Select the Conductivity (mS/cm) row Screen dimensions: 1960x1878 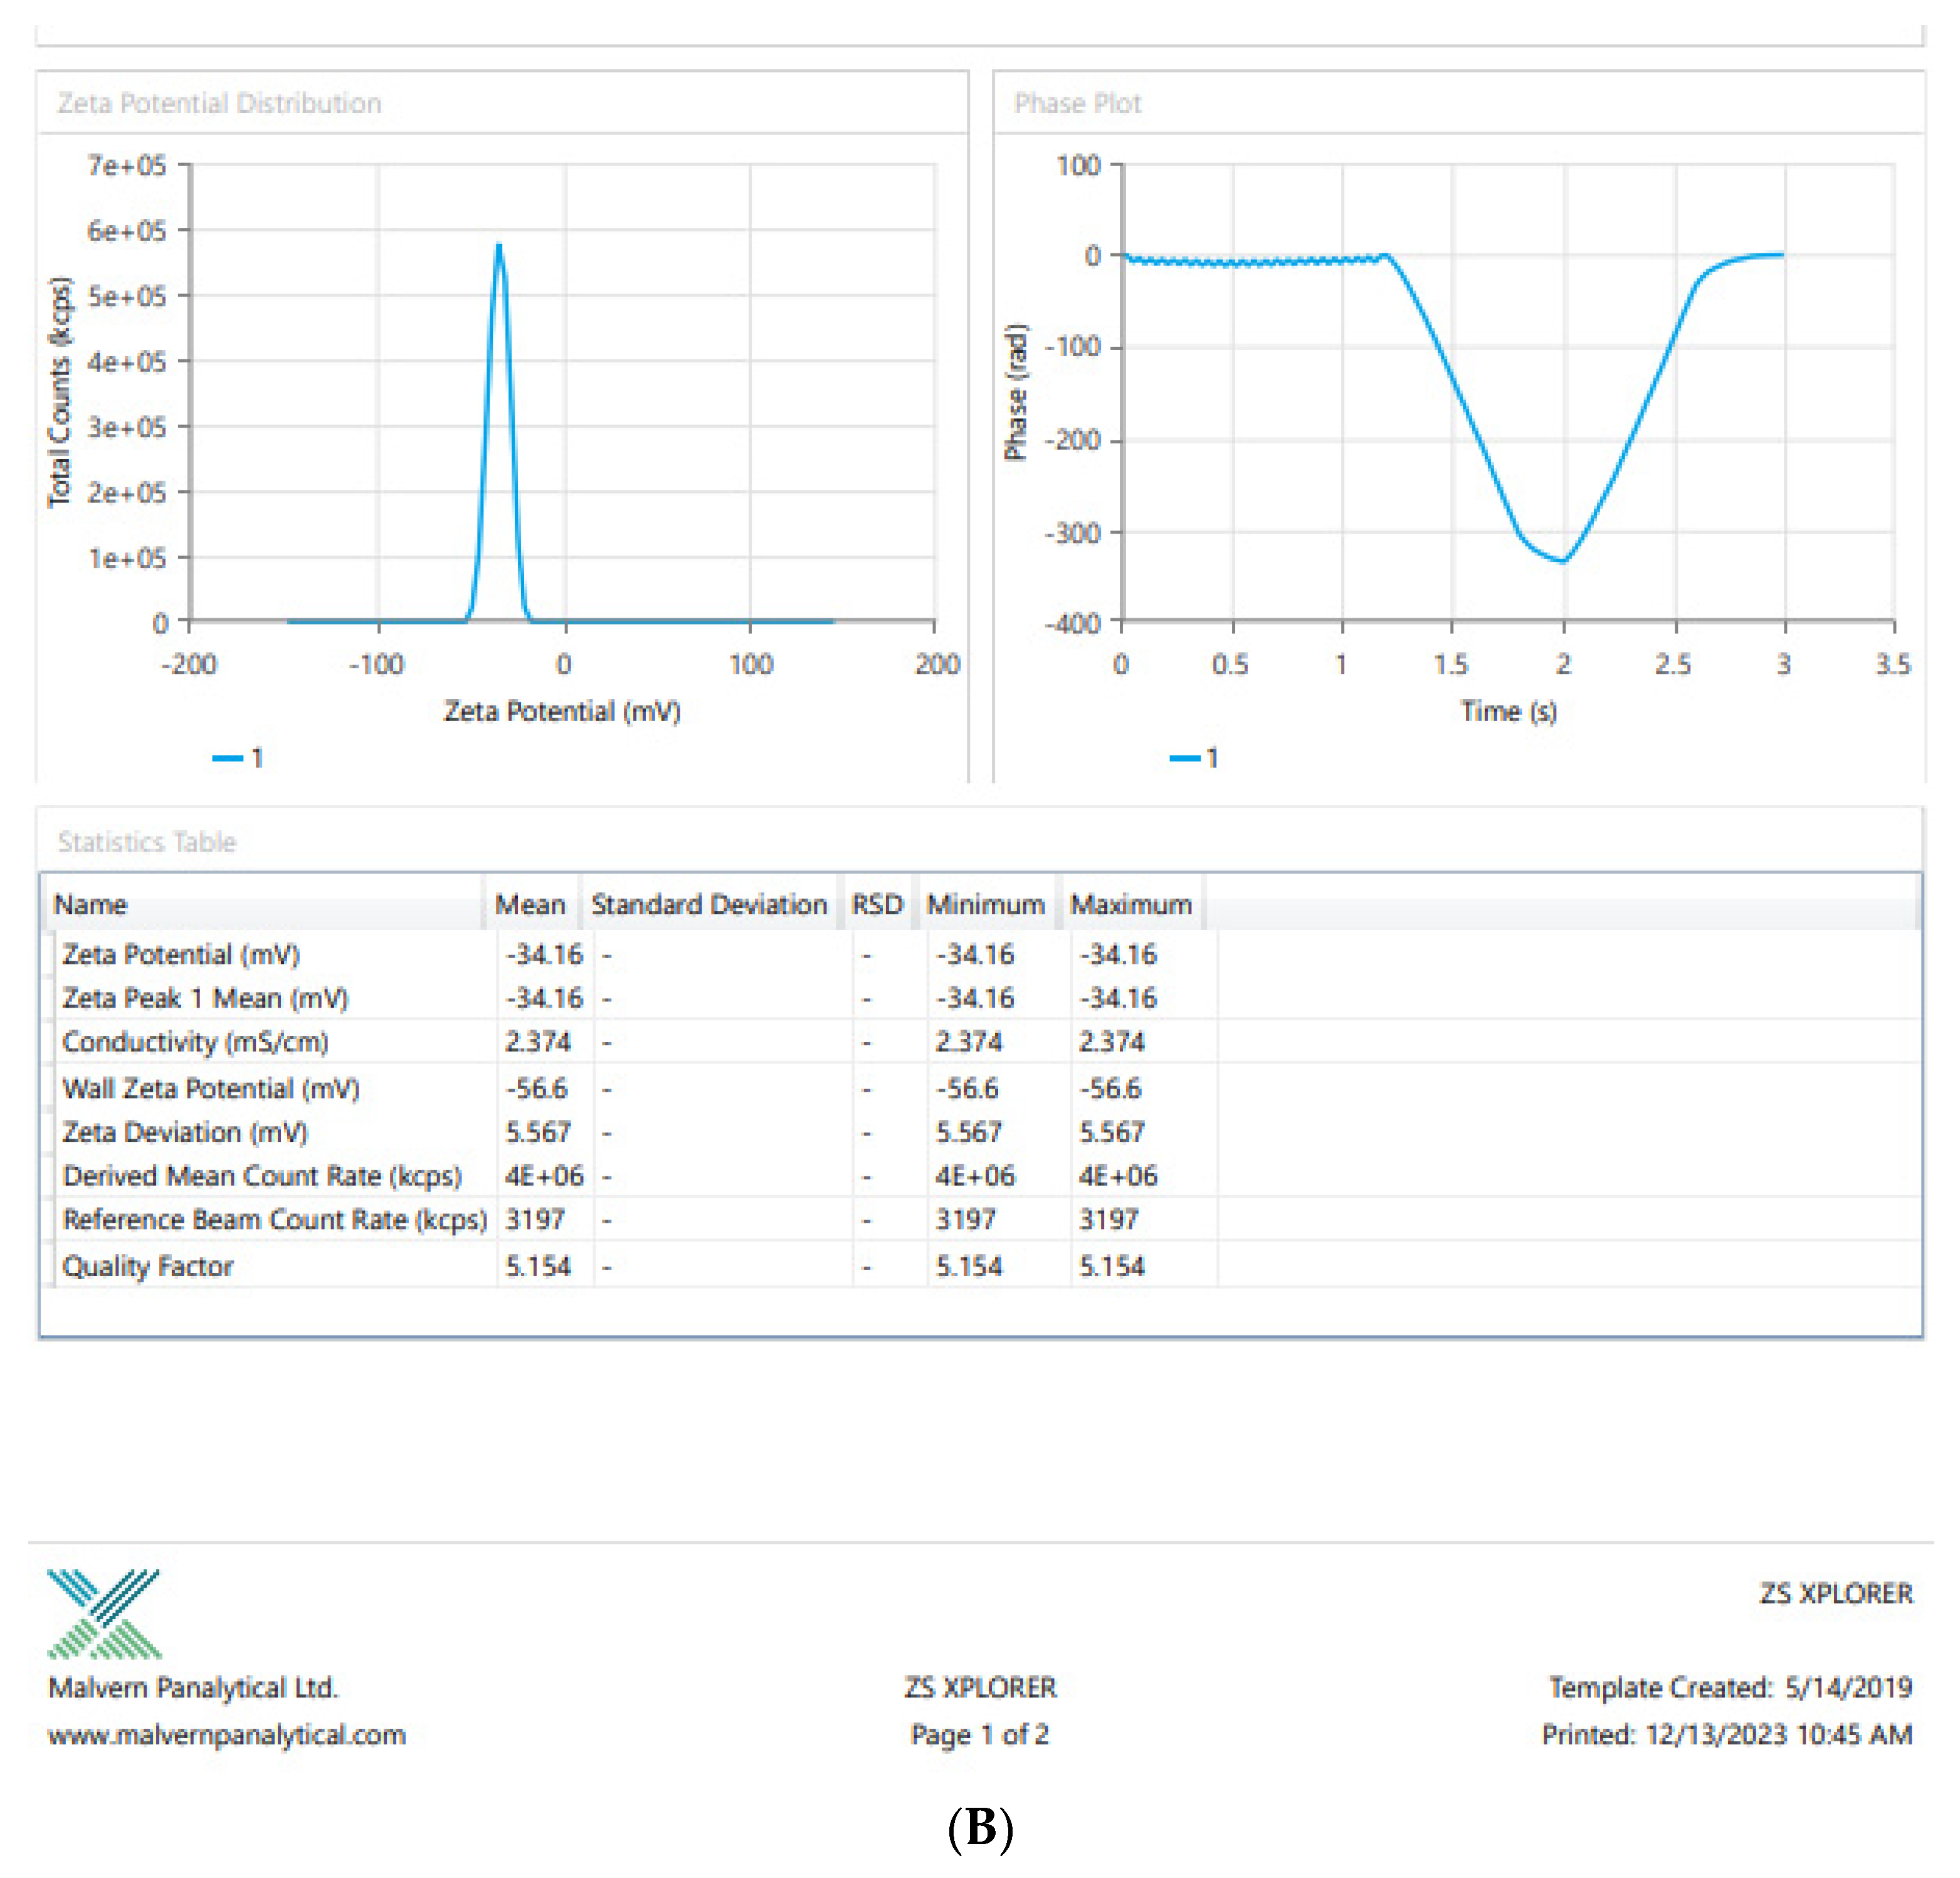[x=195, y=1042]
